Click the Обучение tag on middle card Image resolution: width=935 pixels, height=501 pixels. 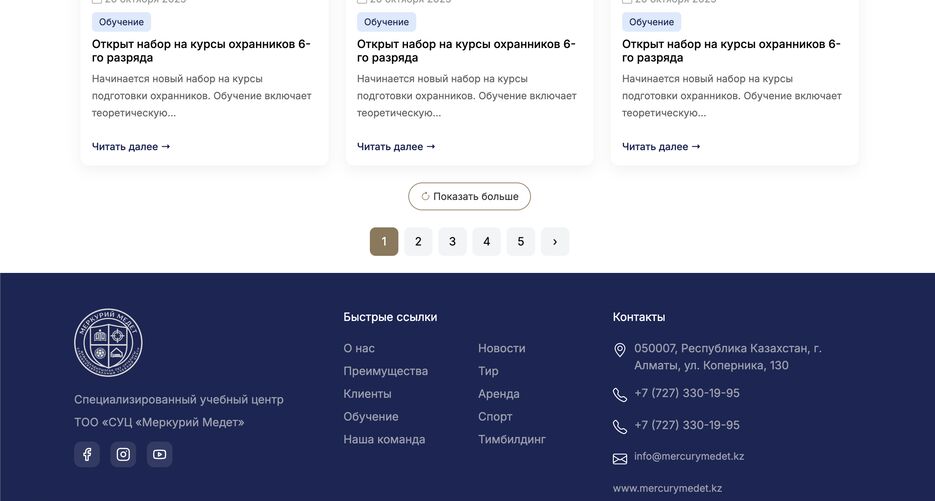pos(386,22)
